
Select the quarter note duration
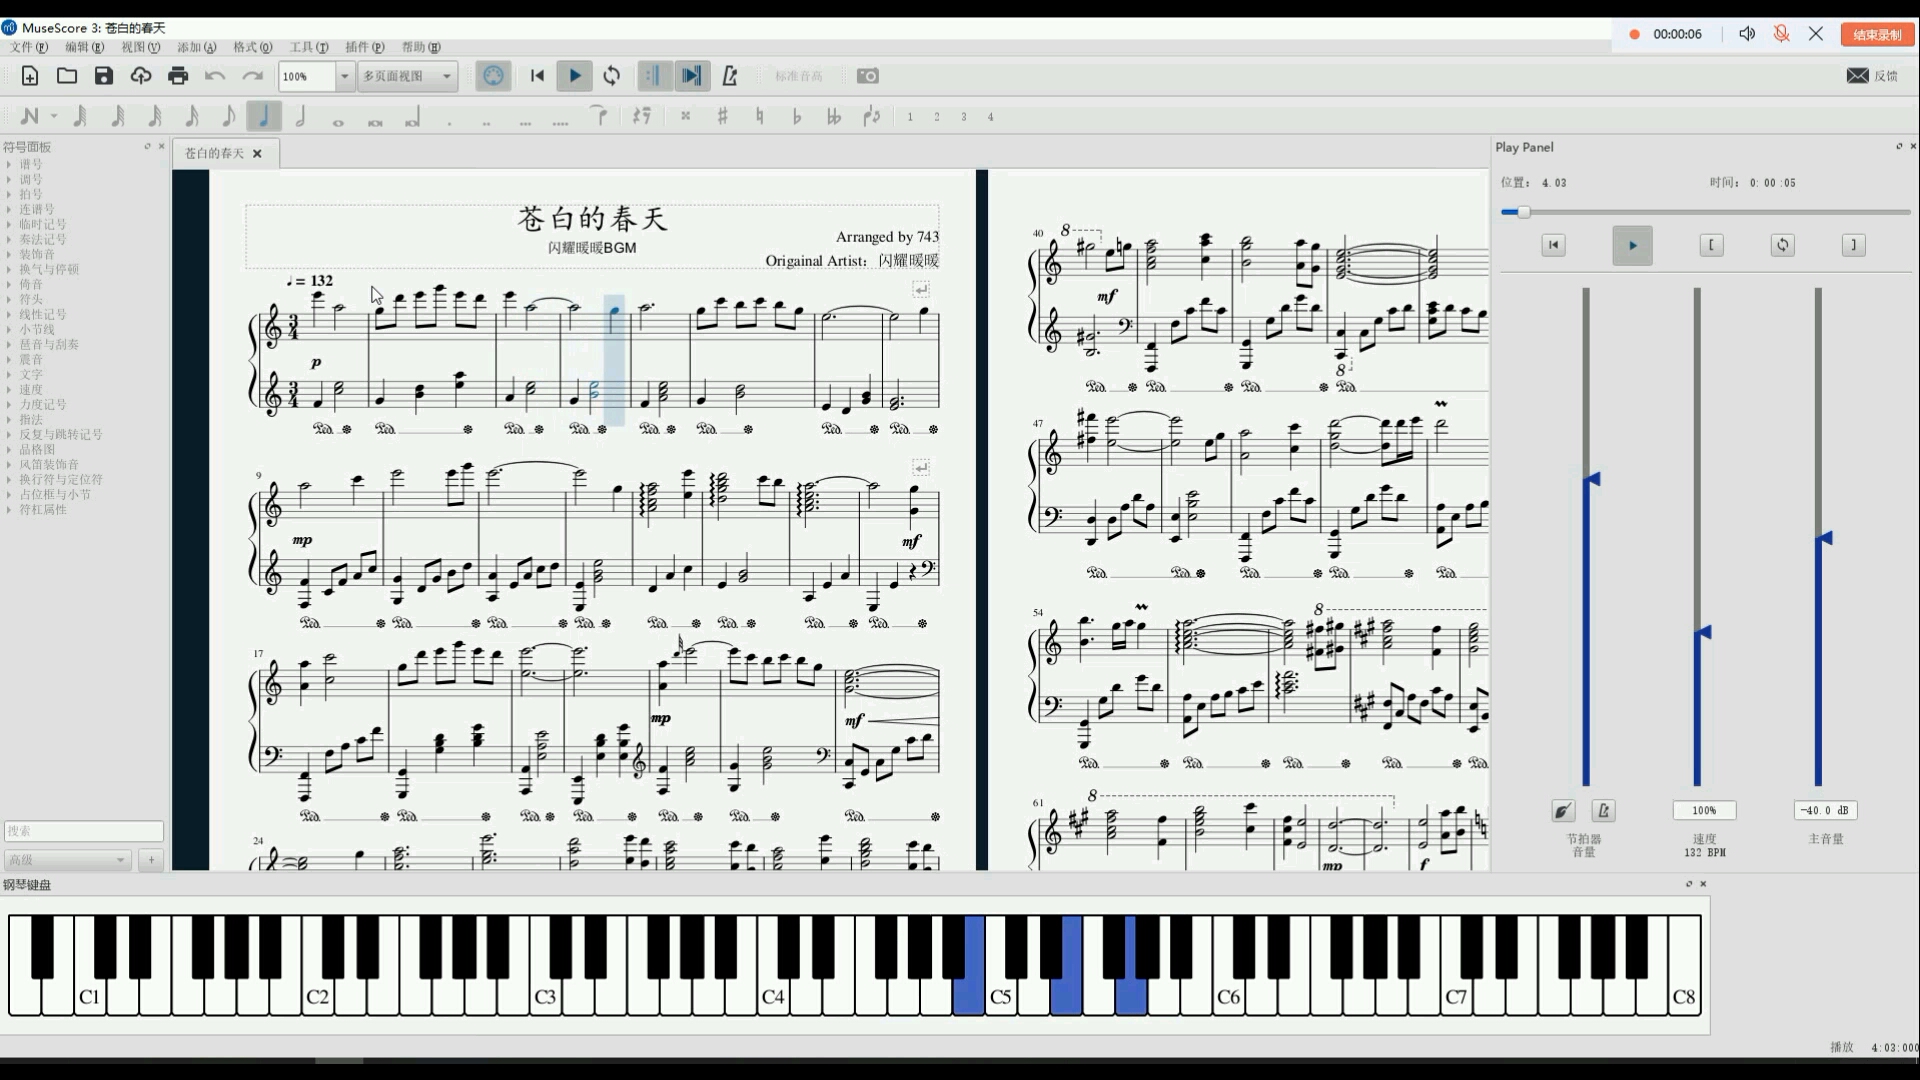click(265, 116)
